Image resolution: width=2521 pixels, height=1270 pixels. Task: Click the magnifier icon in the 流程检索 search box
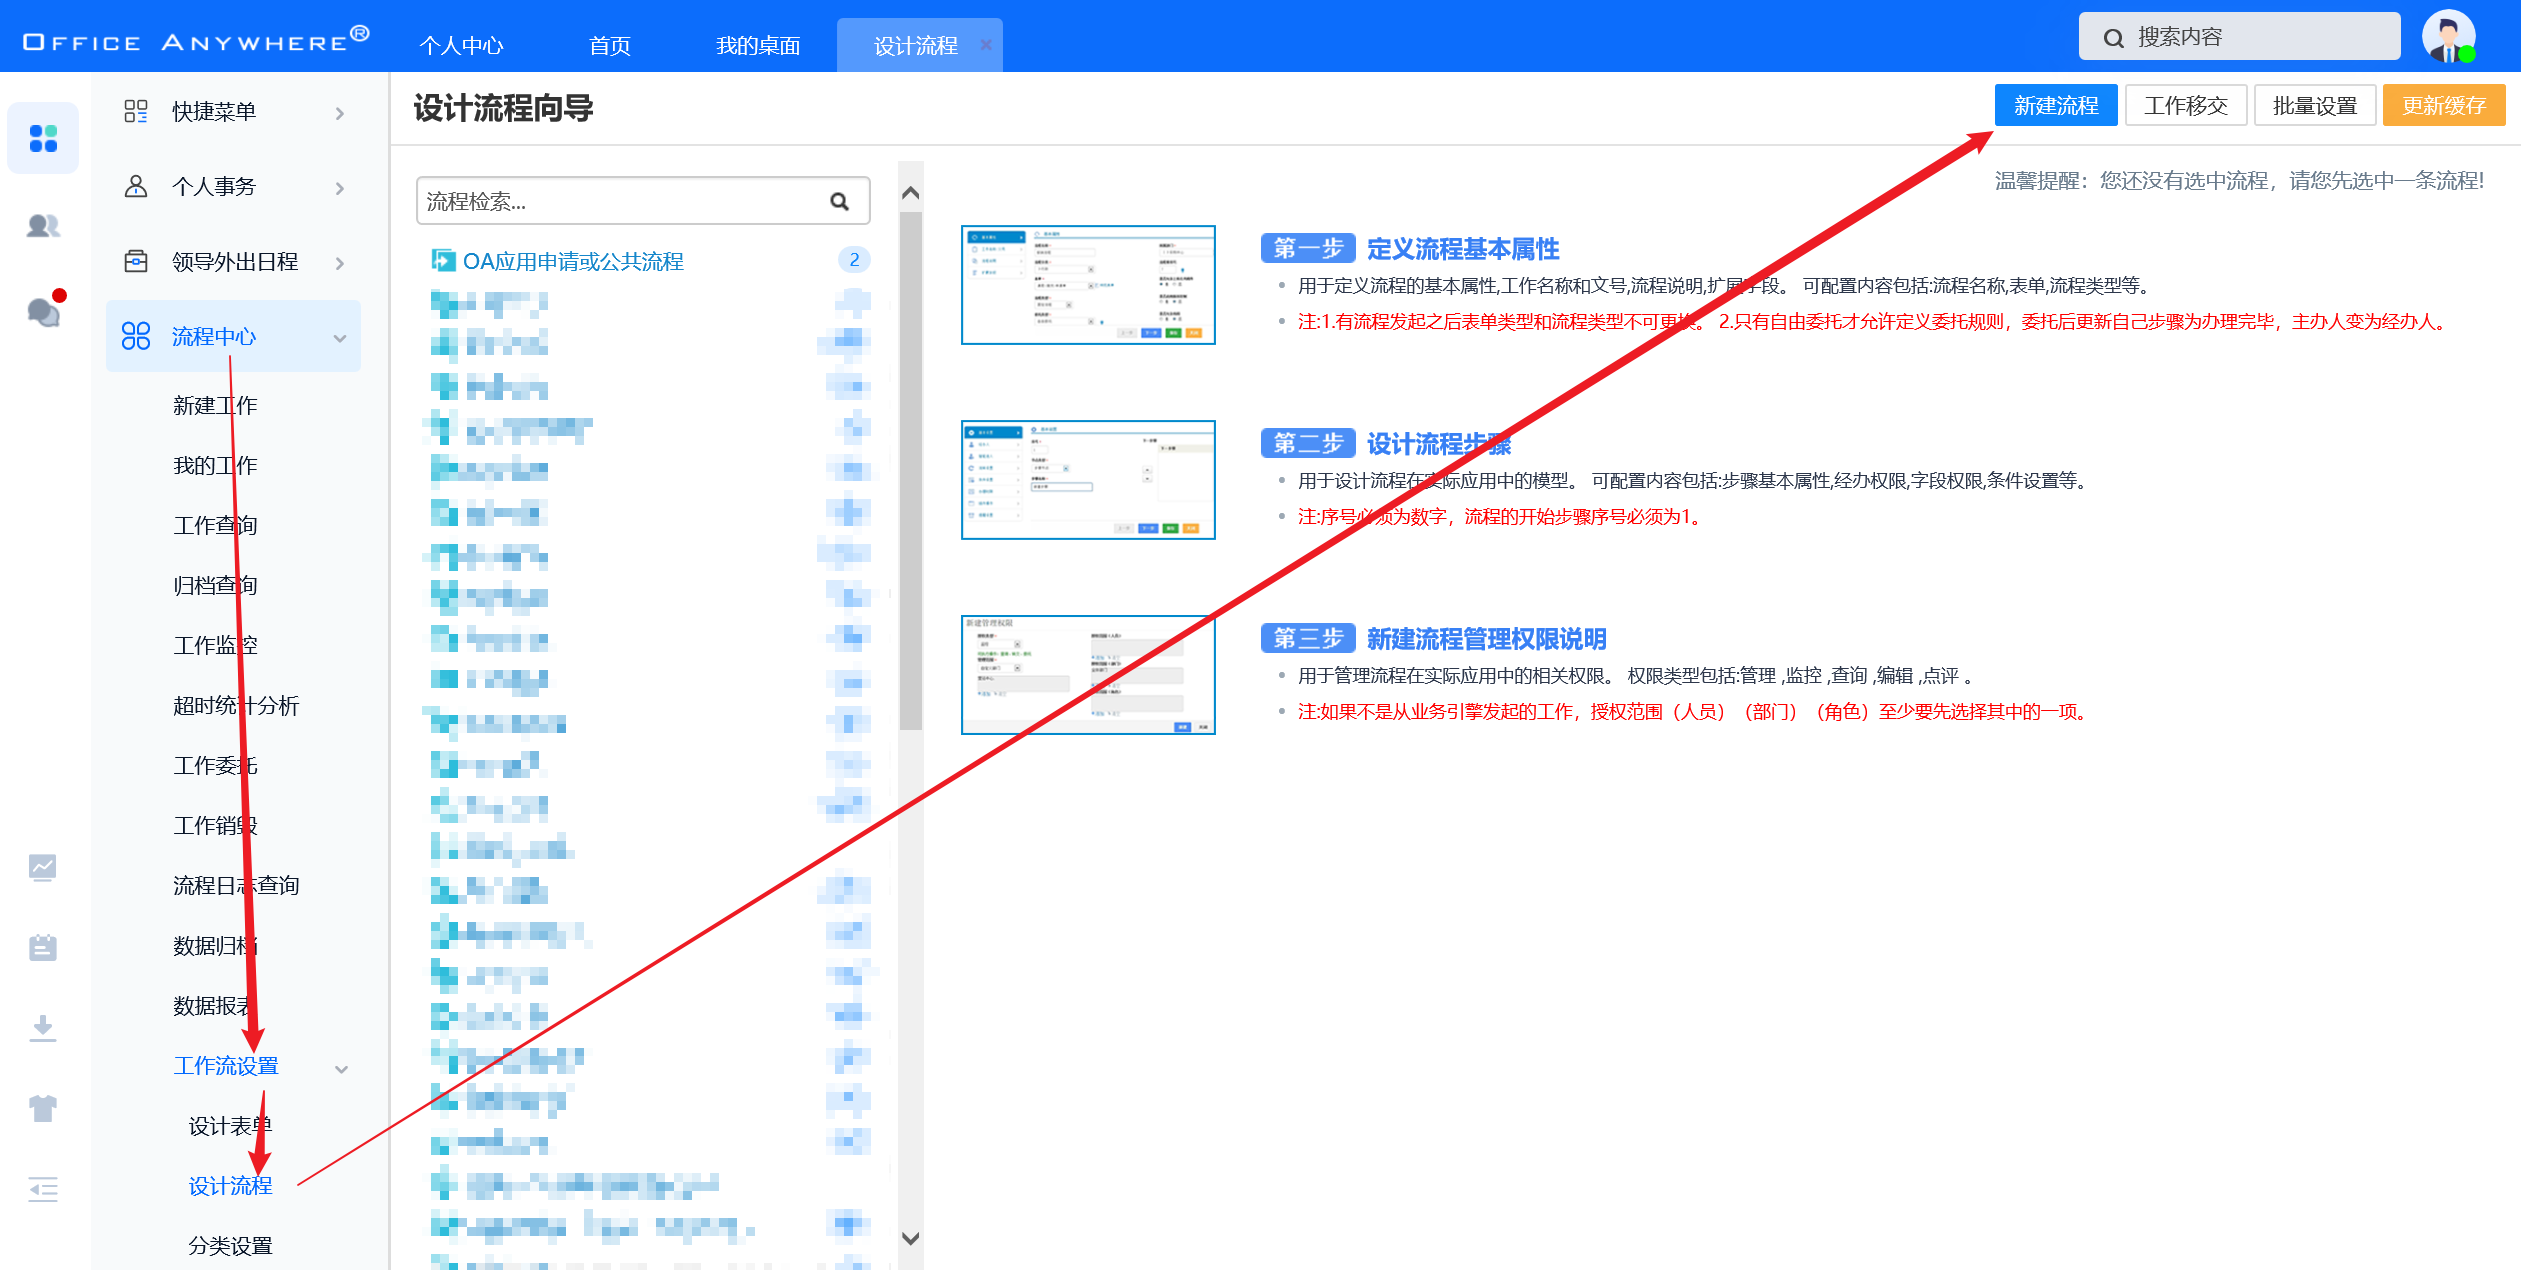coord(839,202)
